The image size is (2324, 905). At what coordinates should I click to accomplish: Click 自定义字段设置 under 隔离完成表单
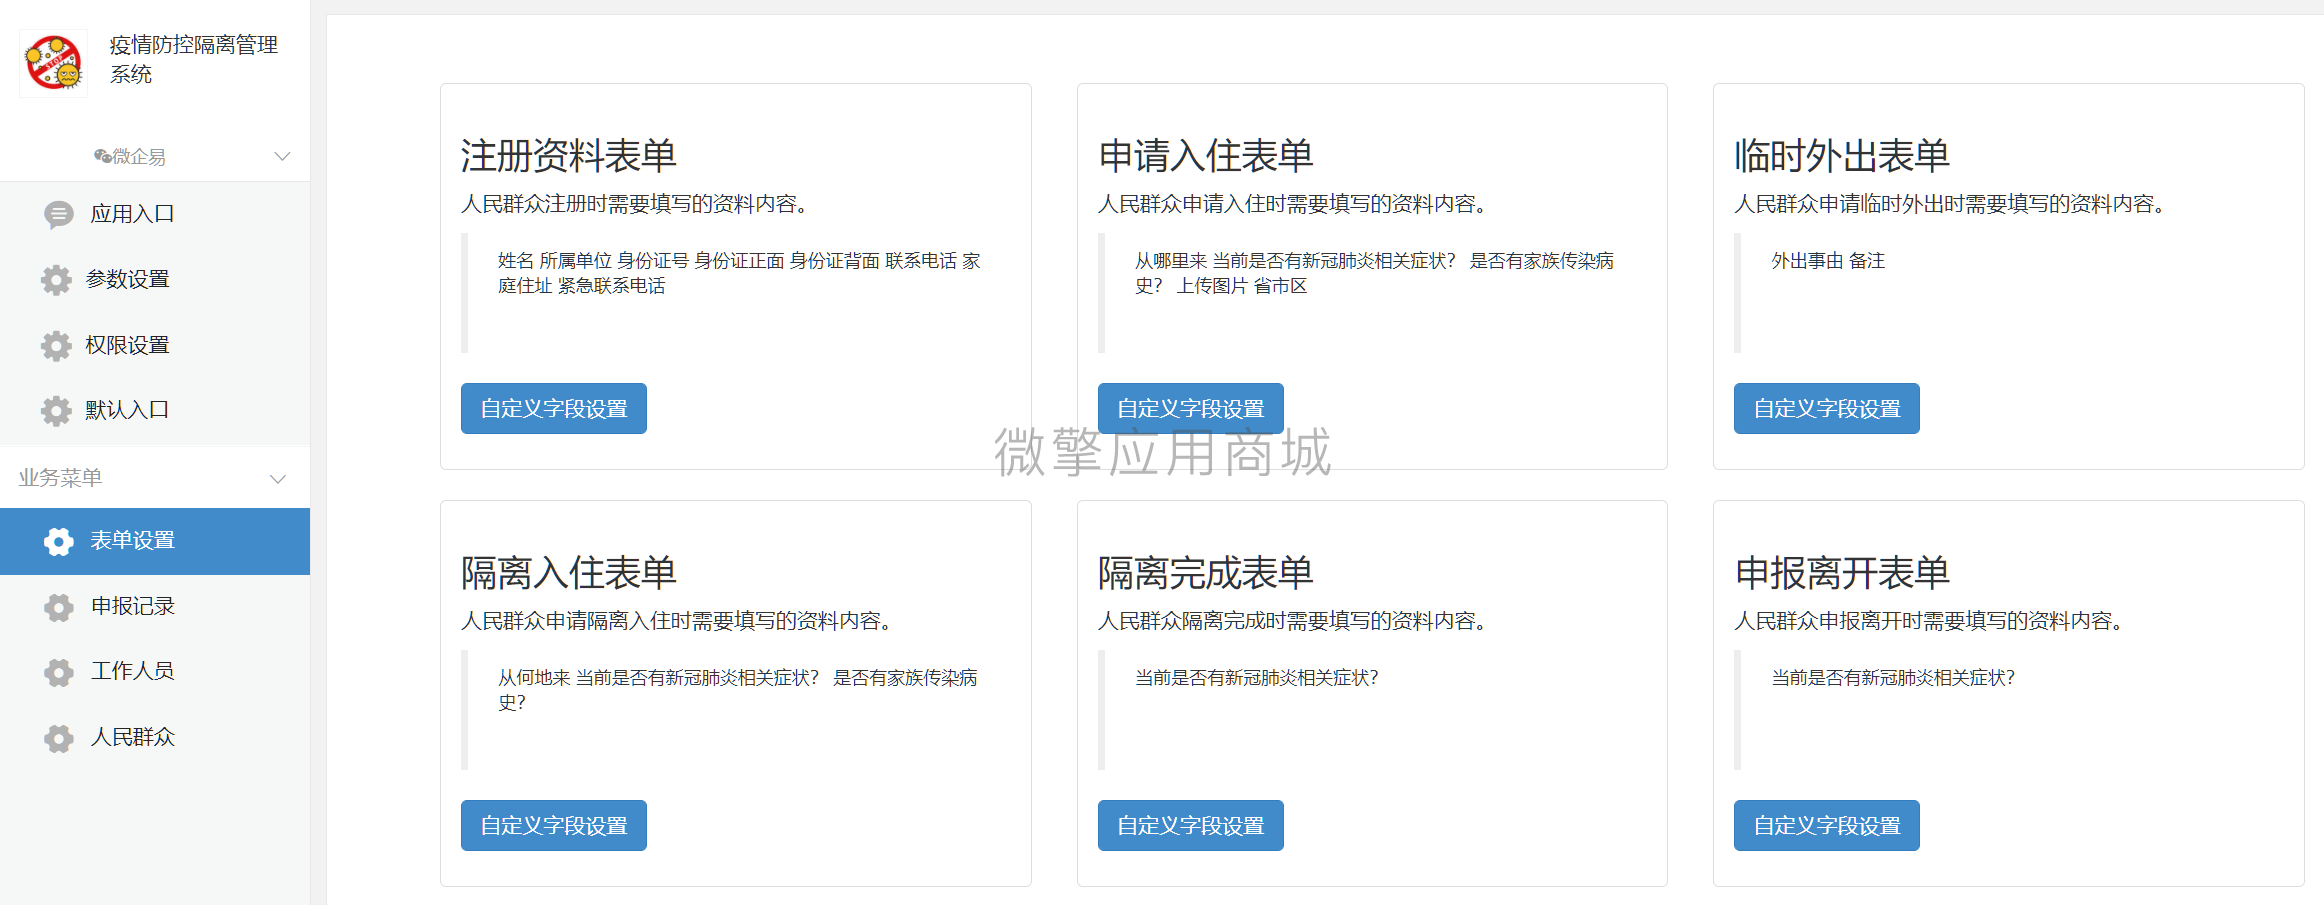pos(1190,825)
